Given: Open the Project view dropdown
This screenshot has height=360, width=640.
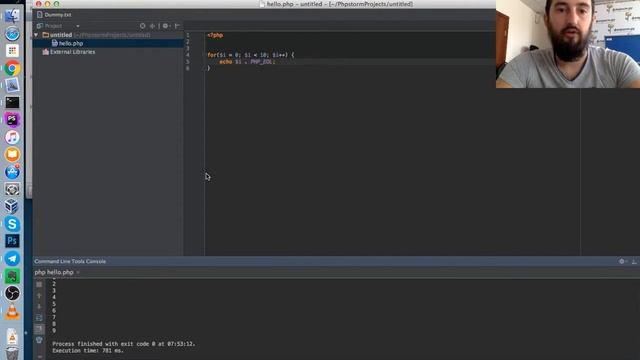Looking at the screenshot, I should (x=78, y=26).
